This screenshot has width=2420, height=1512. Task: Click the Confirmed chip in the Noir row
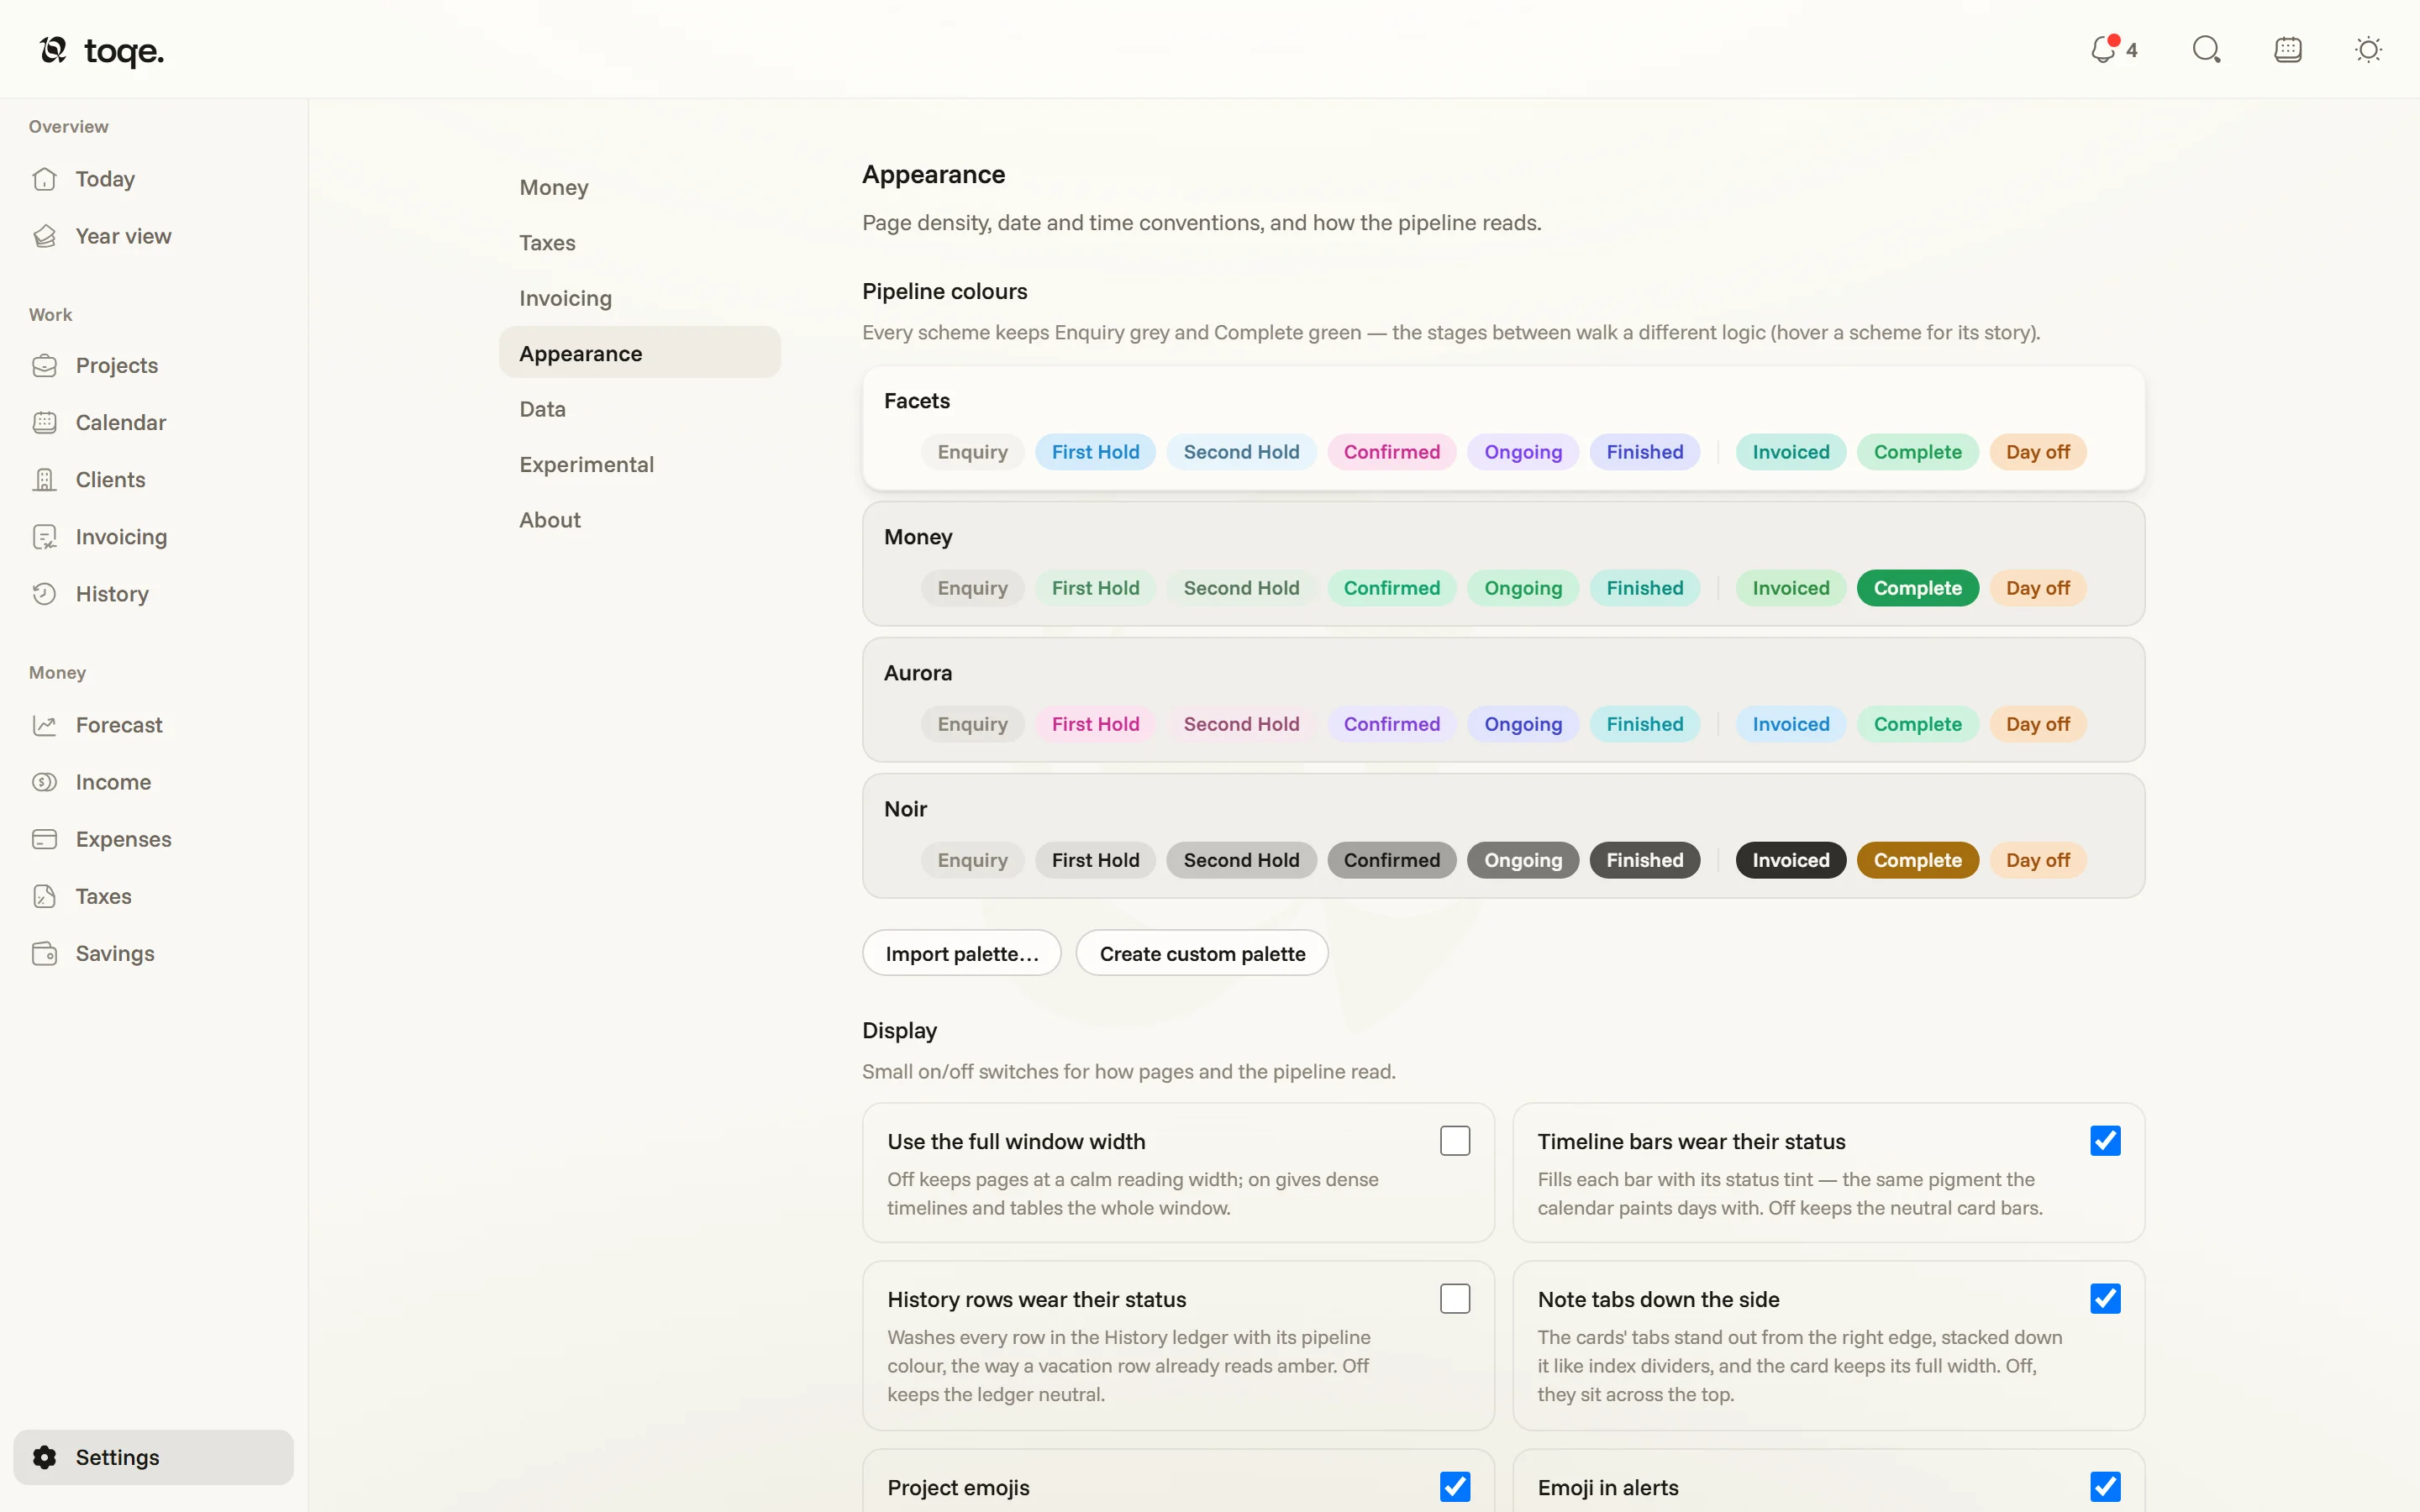point(1391,860)
